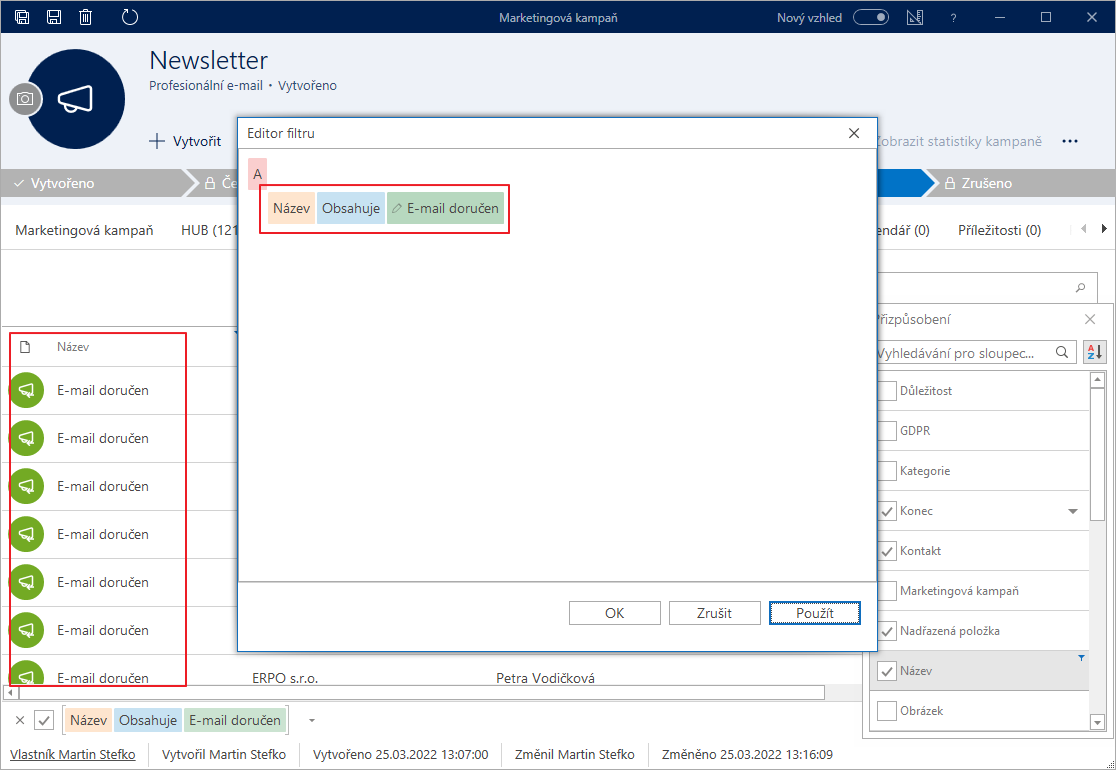Open the Příležitosti (0) tab
1116x770 pixels.
[999, 230]
